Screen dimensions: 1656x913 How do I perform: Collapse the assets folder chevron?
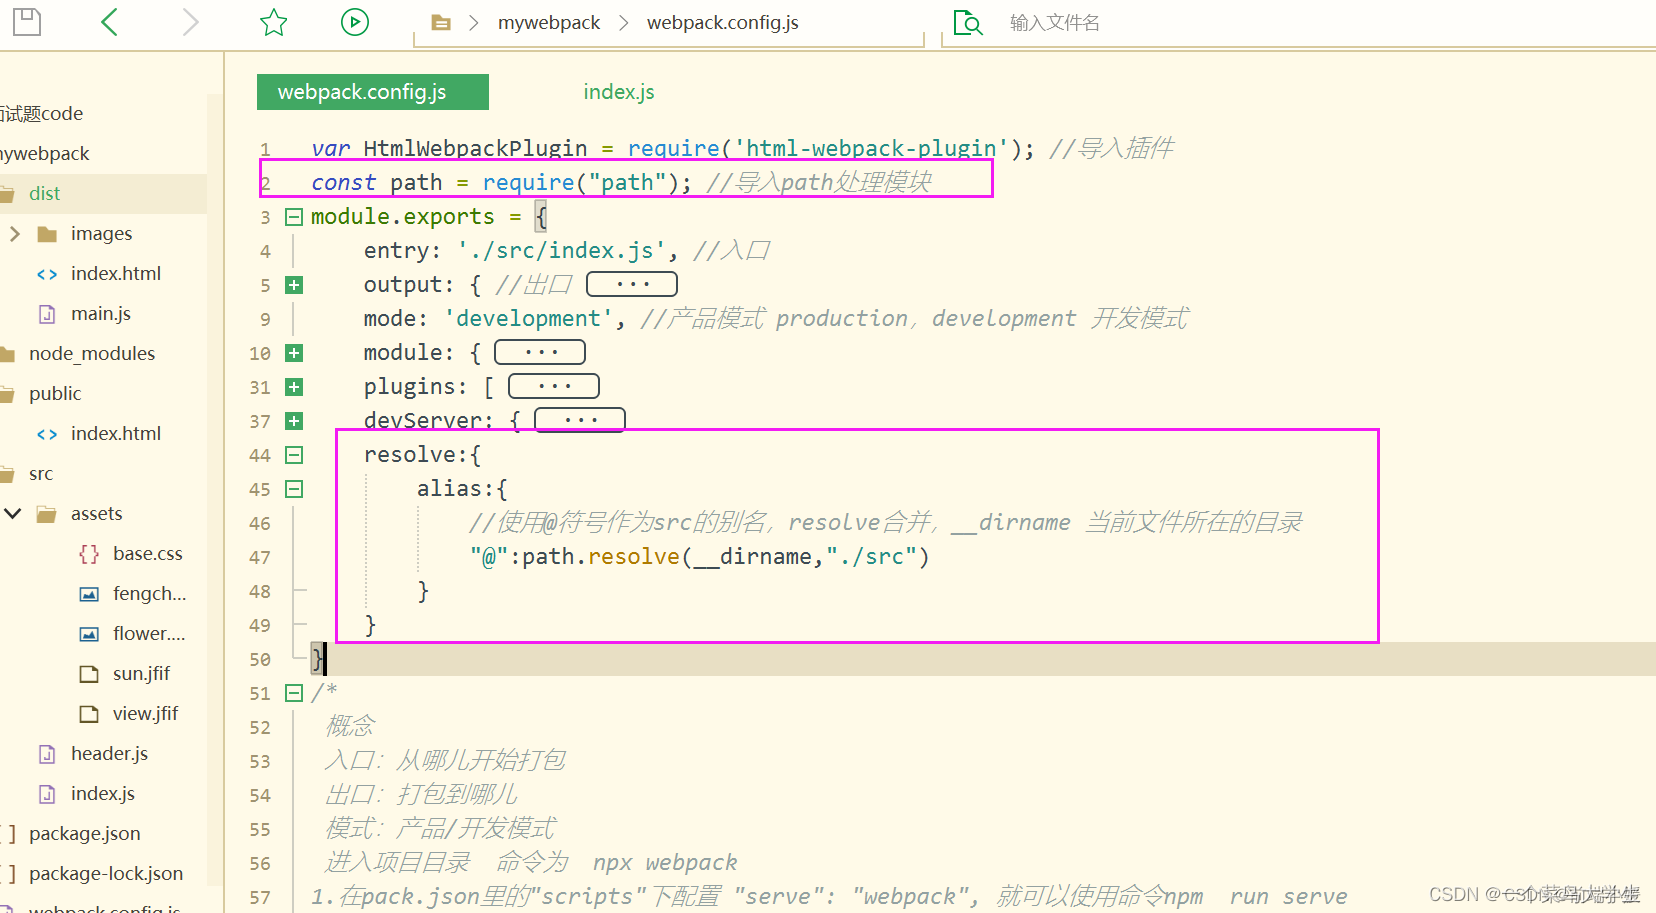13,513
